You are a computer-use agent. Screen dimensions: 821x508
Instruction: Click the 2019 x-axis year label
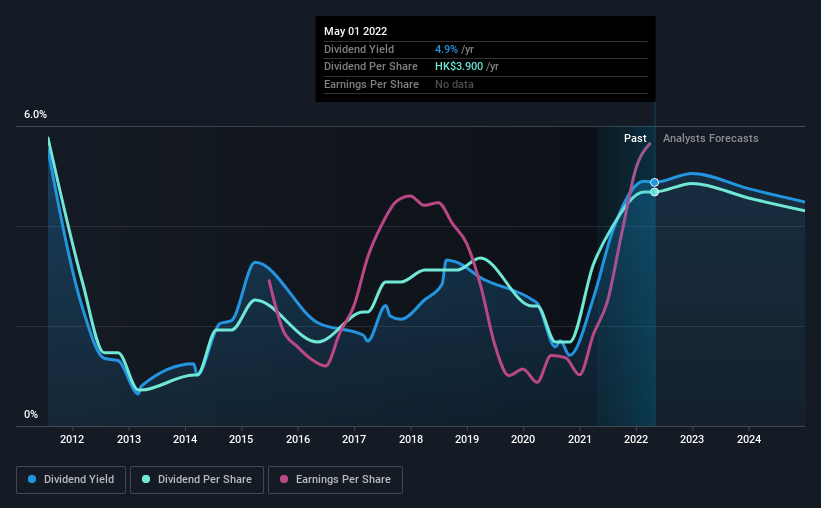point(467,439)
